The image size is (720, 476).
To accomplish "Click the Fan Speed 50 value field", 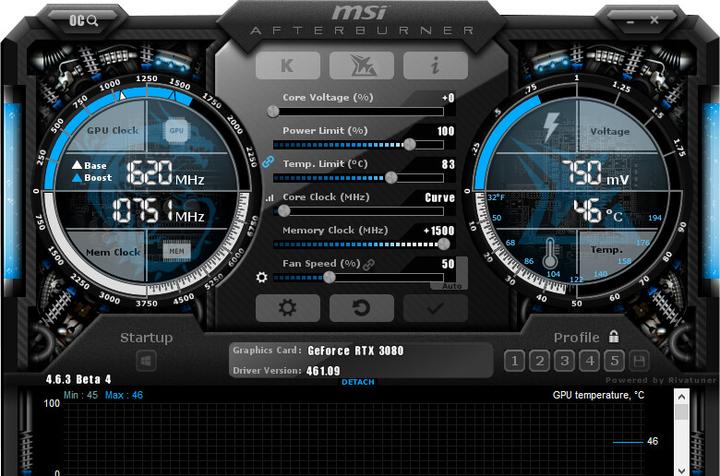I will pos(448,264).
